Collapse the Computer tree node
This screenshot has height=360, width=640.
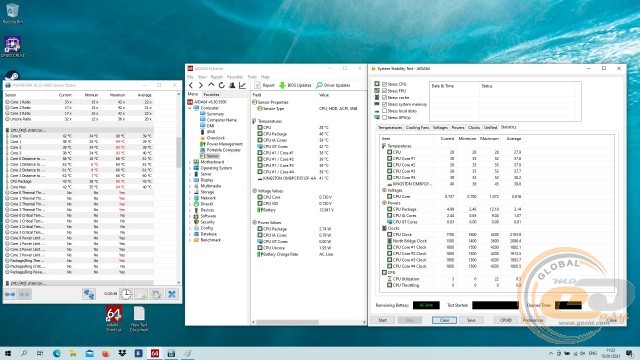pos(190,108)
